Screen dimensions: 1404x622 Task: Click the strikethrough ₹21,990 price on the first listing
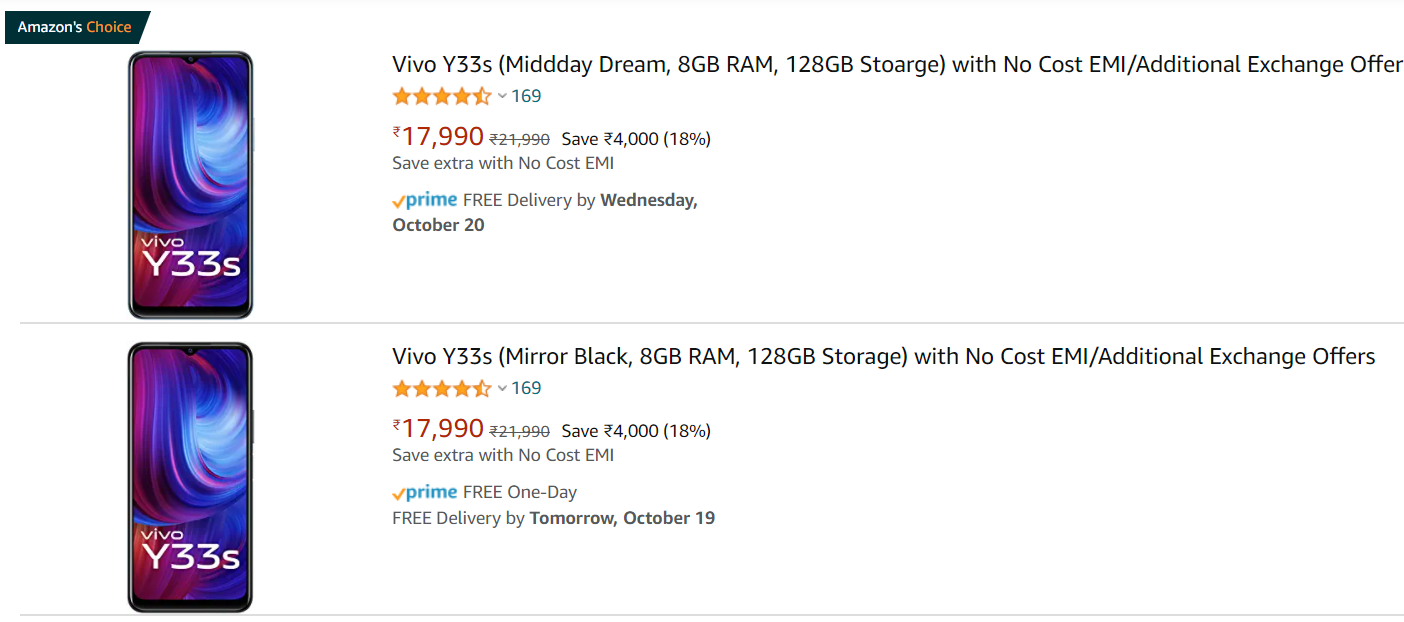(x=519, y=139)
